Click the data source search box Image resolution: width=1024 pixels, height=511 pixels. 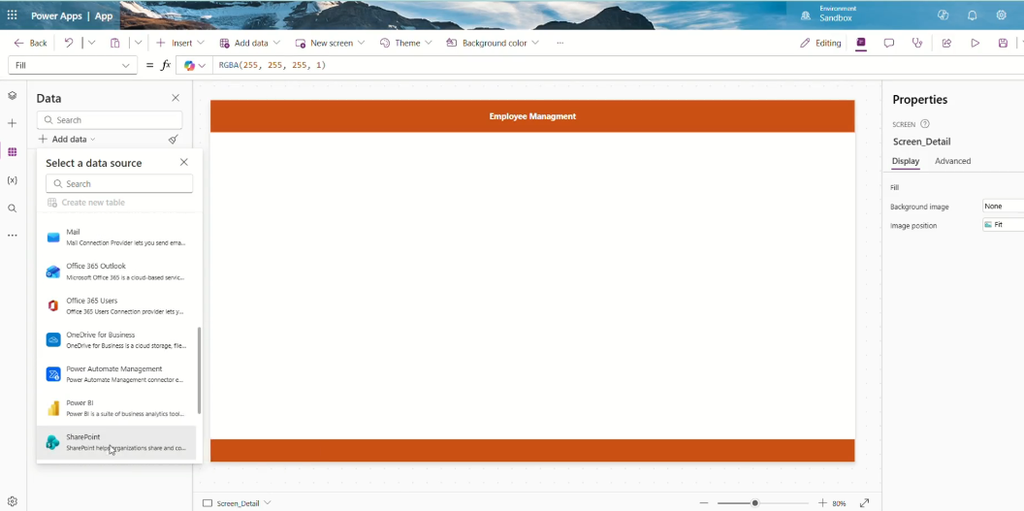(x=120, y=184)
